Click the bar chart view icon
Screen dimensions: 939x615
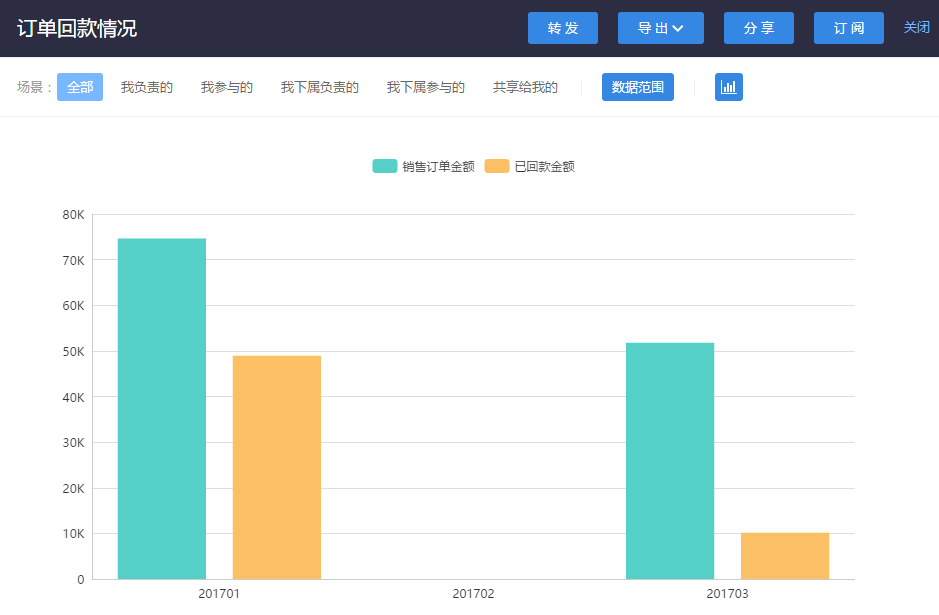point(728,87)
